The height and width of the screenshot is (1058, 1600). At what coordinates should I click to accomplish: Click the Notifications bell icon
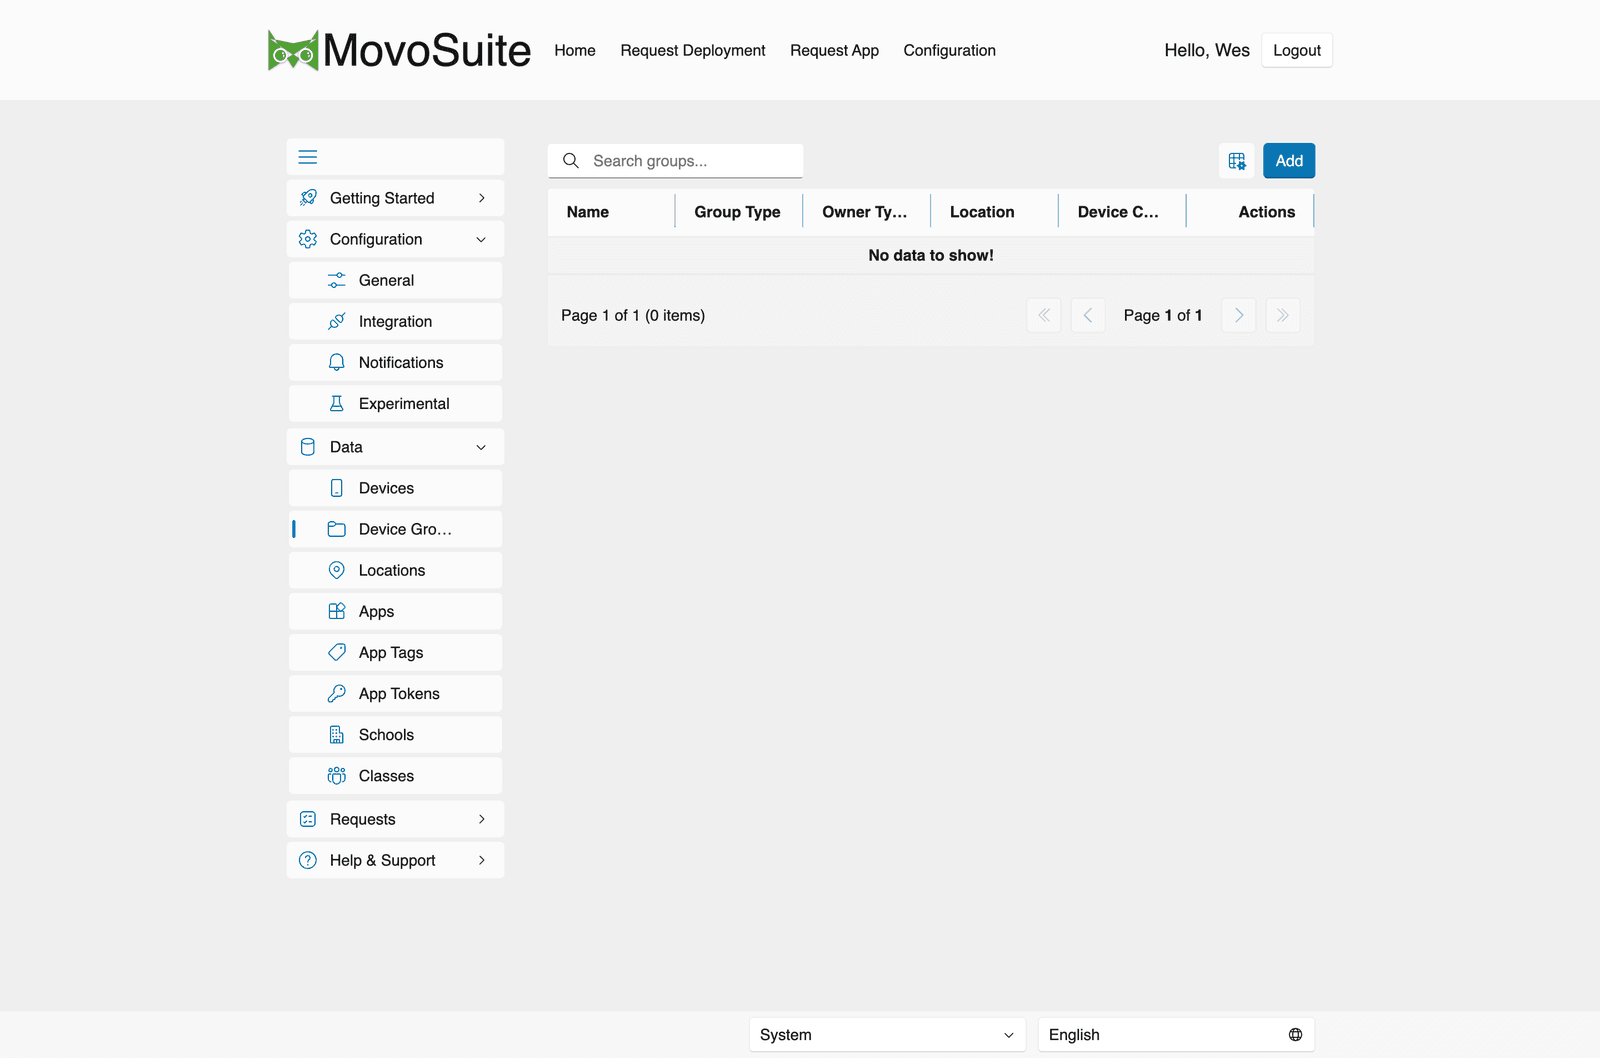337,362
